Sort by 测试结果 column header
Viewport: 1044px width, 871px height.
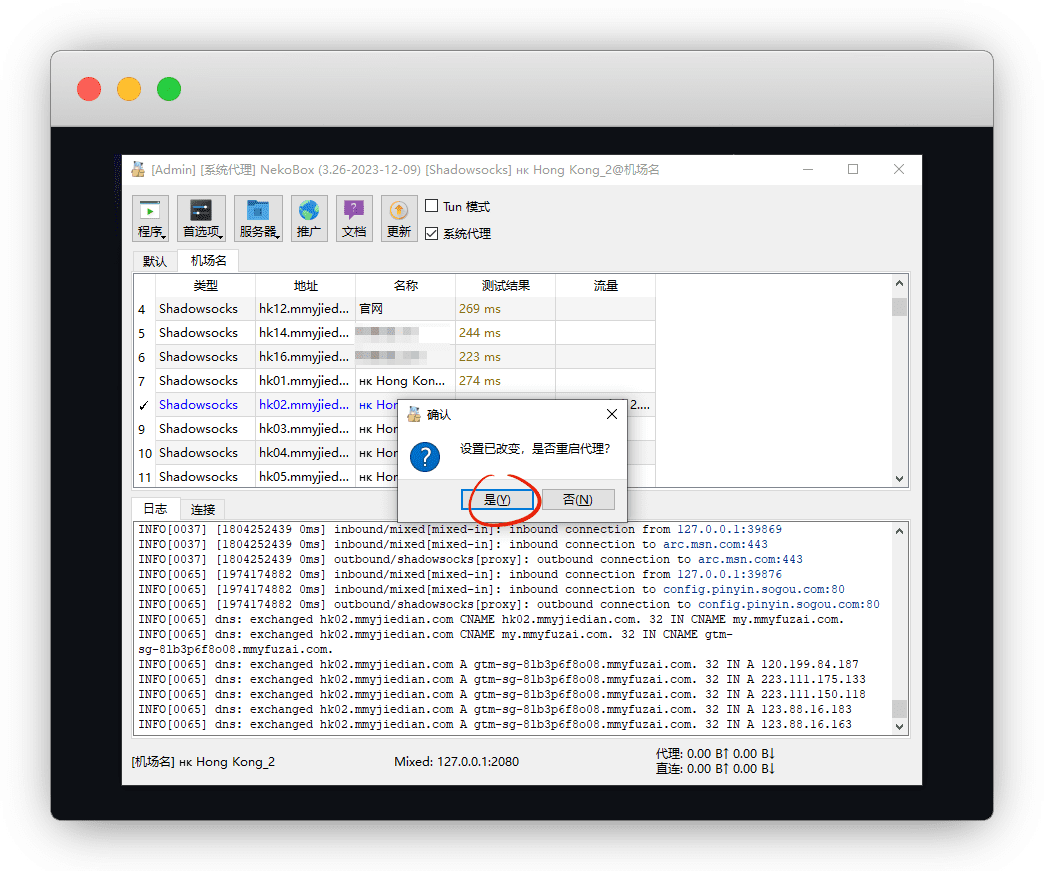point(505,285)
